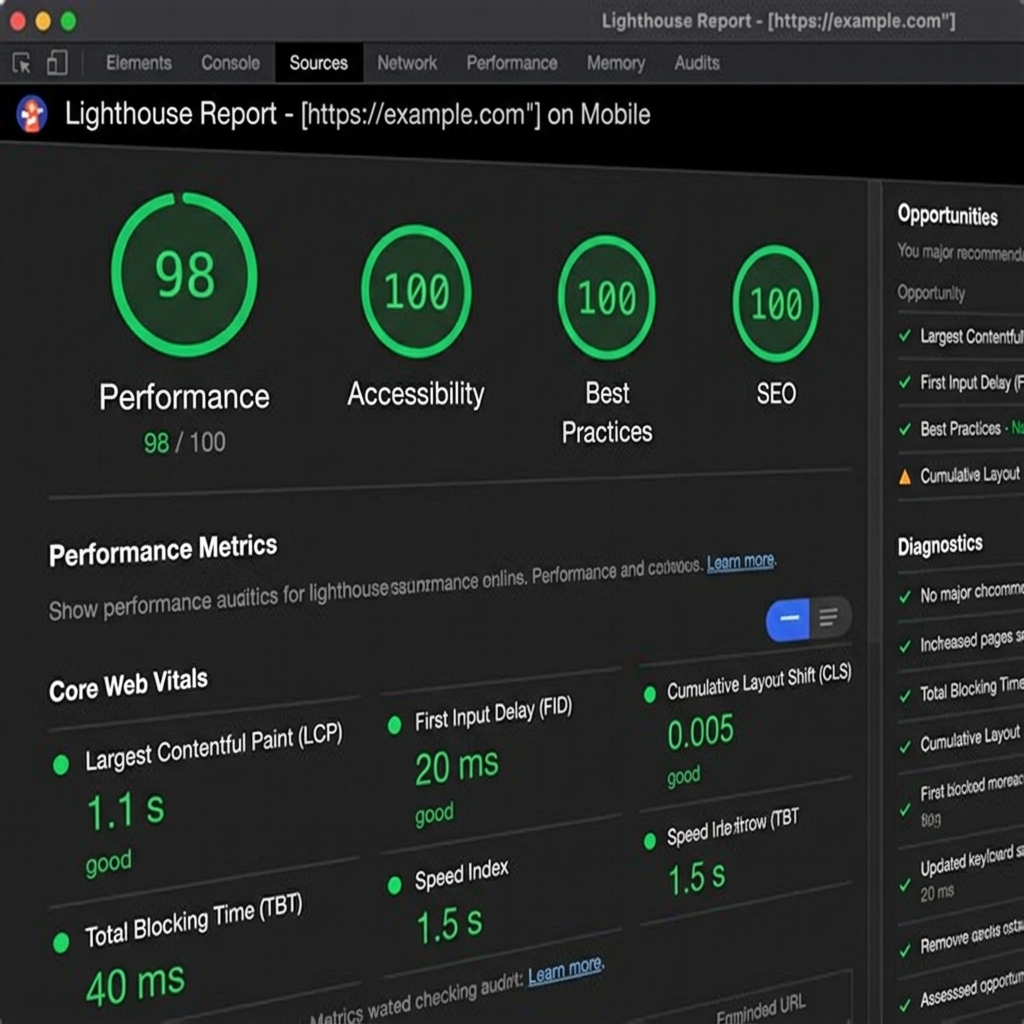The width and height of the screenshot is (1024, 1024).
Task: Click the 1.1 s LCP value
Action: click(125, 810)
